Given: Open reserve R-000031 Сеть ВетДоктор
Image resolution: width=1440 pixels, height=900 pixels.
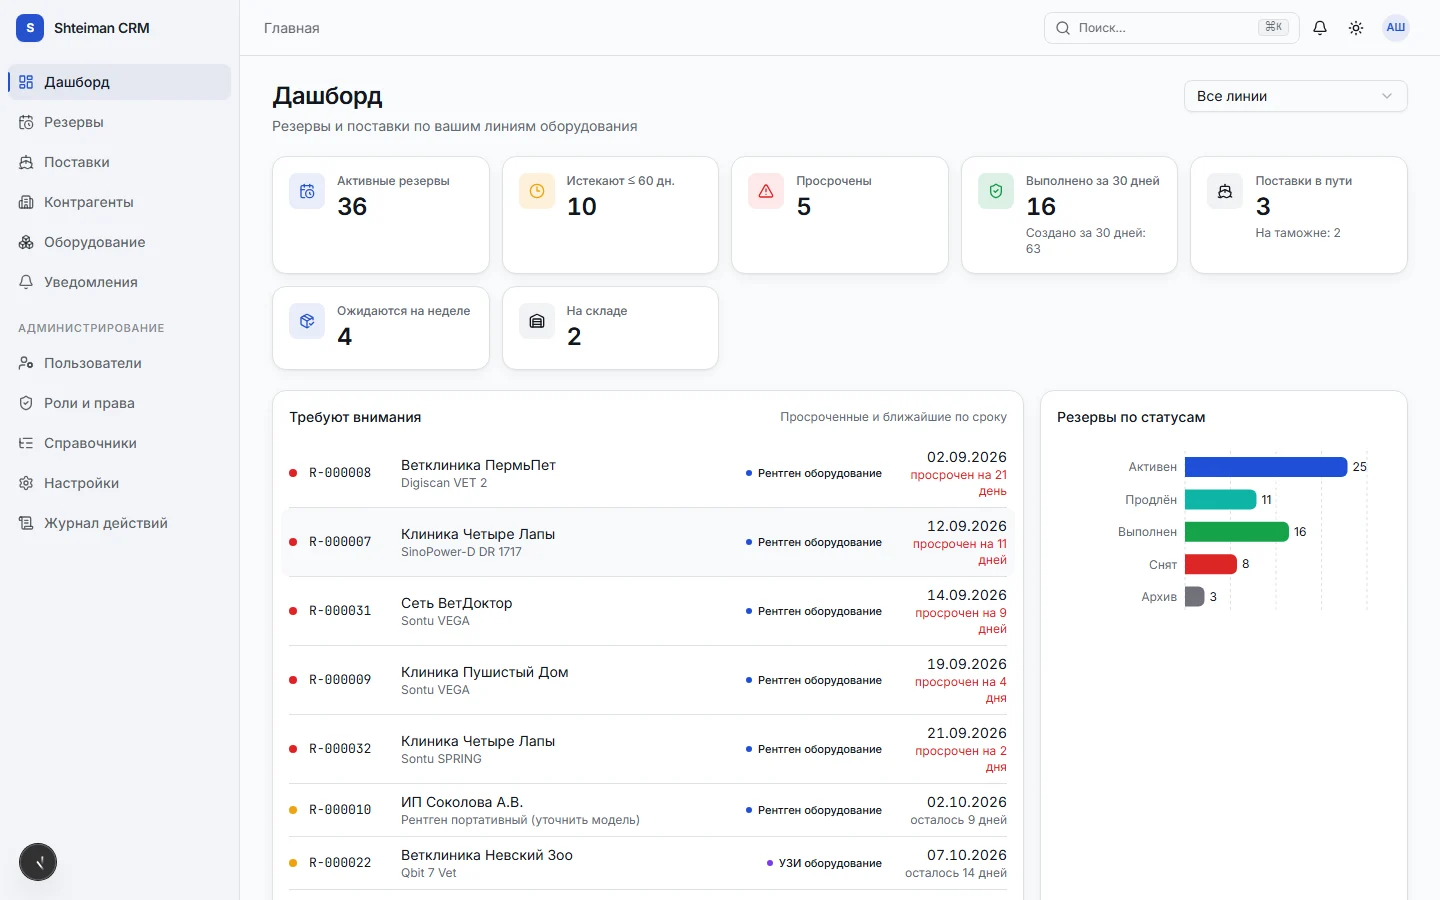Looking at the screenshot, I should point(648,611).
